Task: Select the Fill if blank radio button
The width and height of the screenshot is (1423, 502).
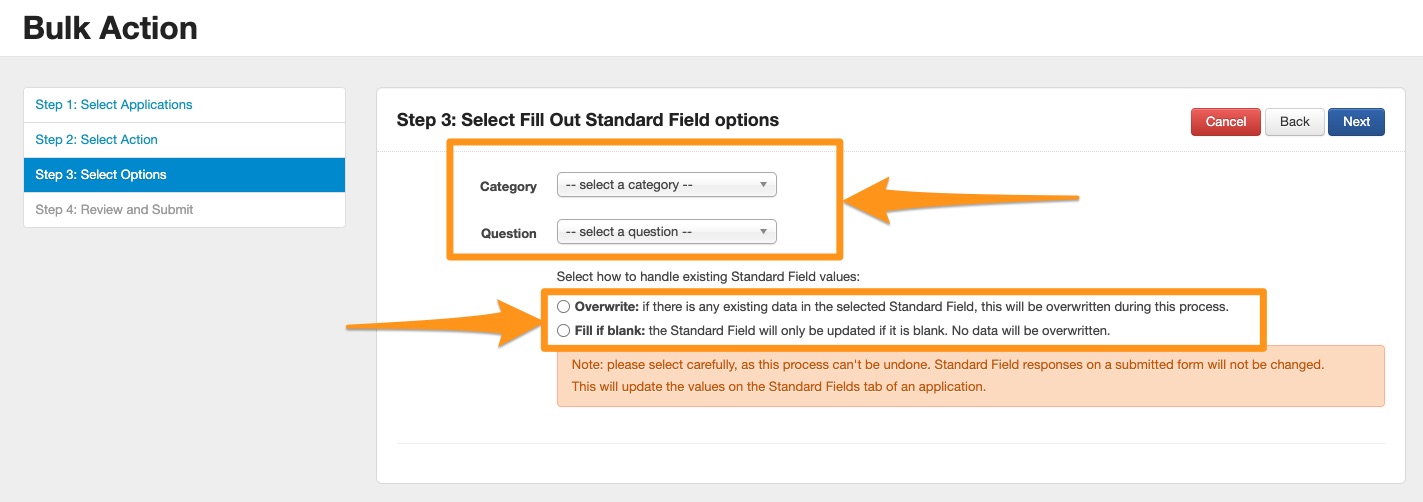Action: 564,330
